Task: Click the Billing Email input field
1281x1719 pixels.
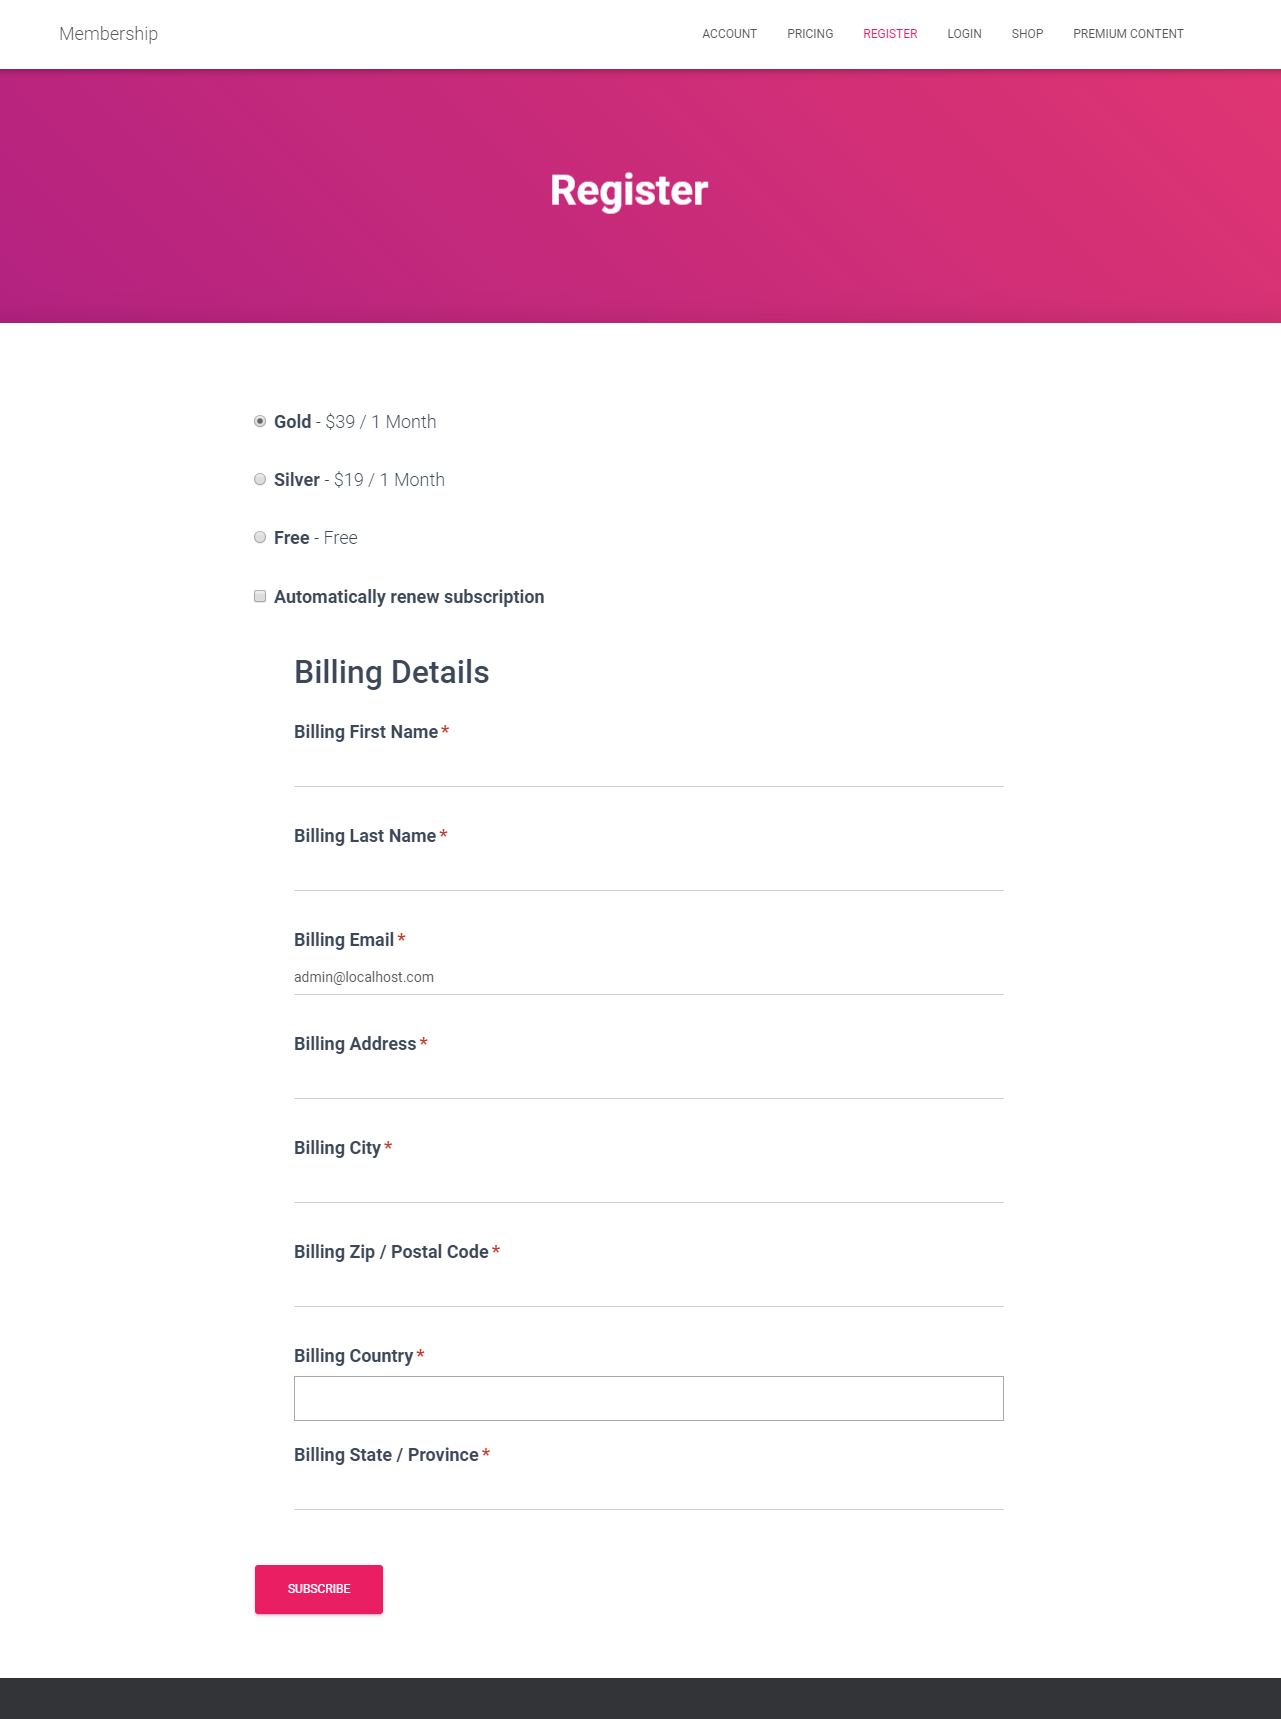Action: 648,977
